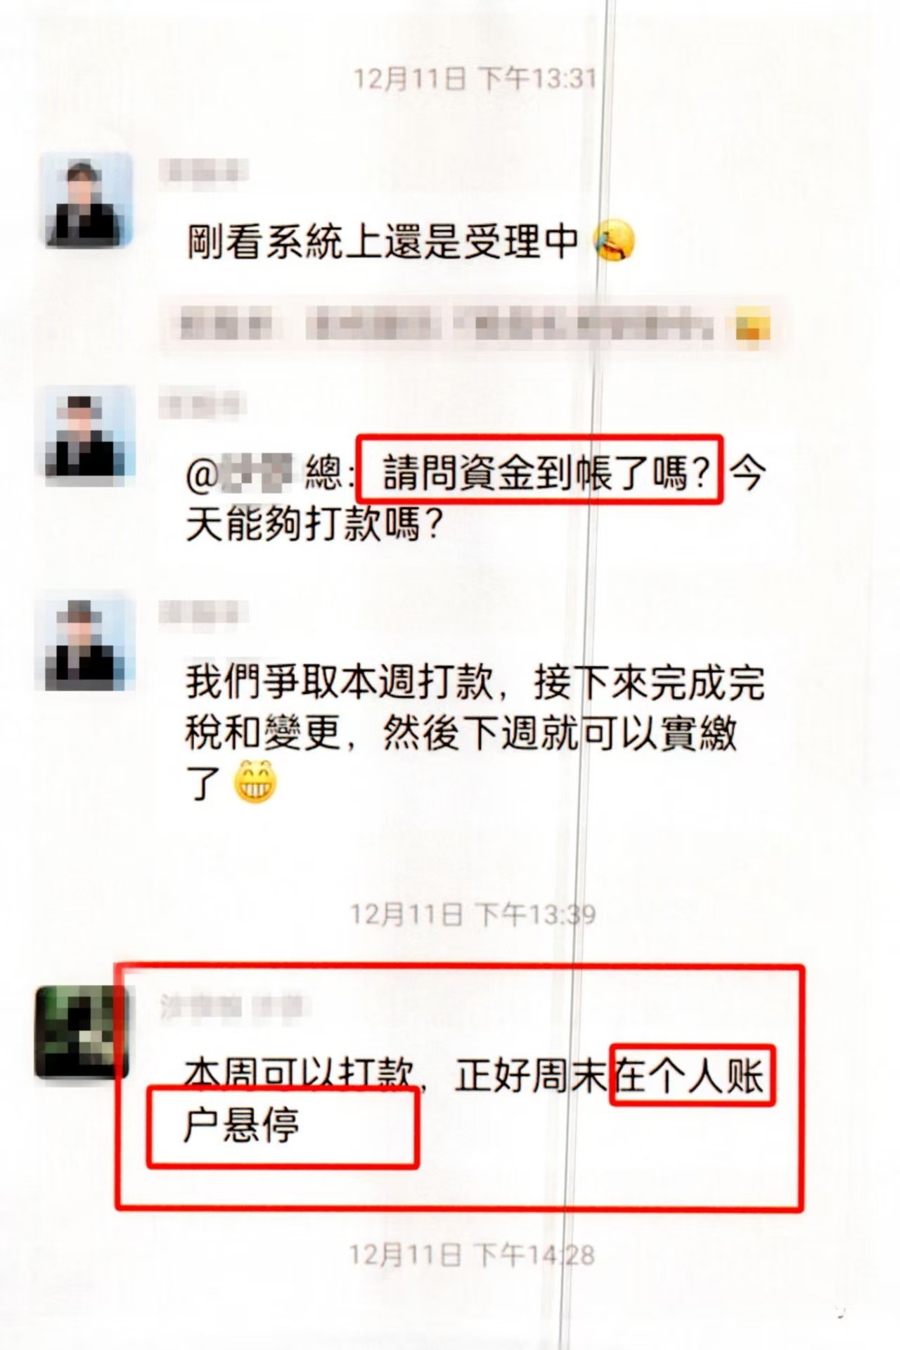
Task: Tap the 12月11日 下午14:28 timestamp
Action: (472, 1254)
